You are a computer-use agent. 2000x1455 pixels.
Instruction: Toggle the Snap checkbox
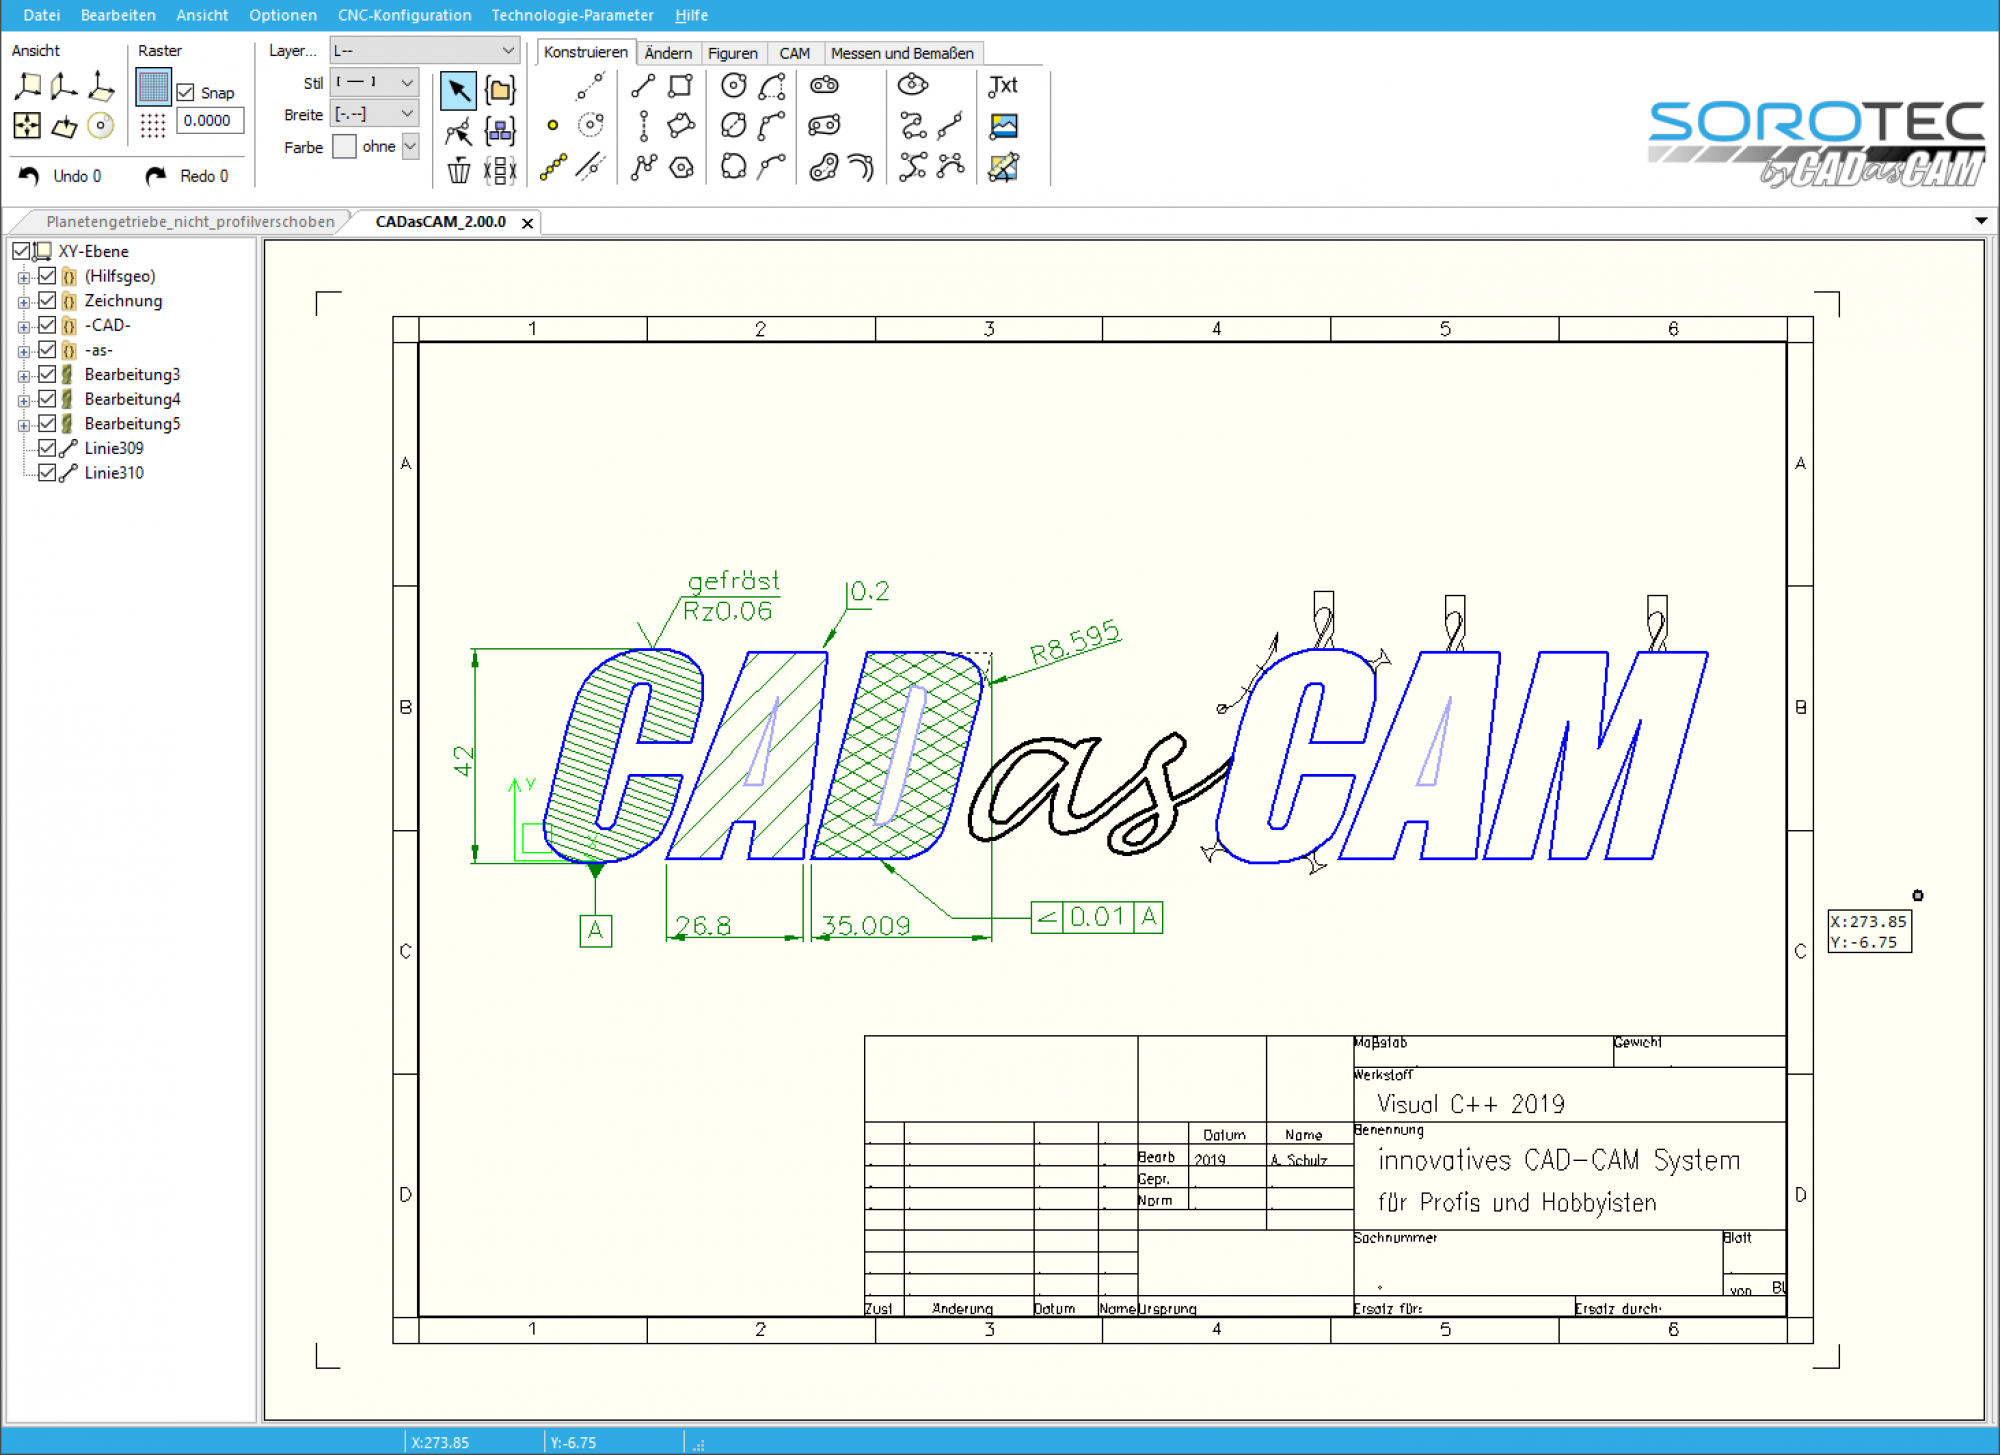coord(185,92)
